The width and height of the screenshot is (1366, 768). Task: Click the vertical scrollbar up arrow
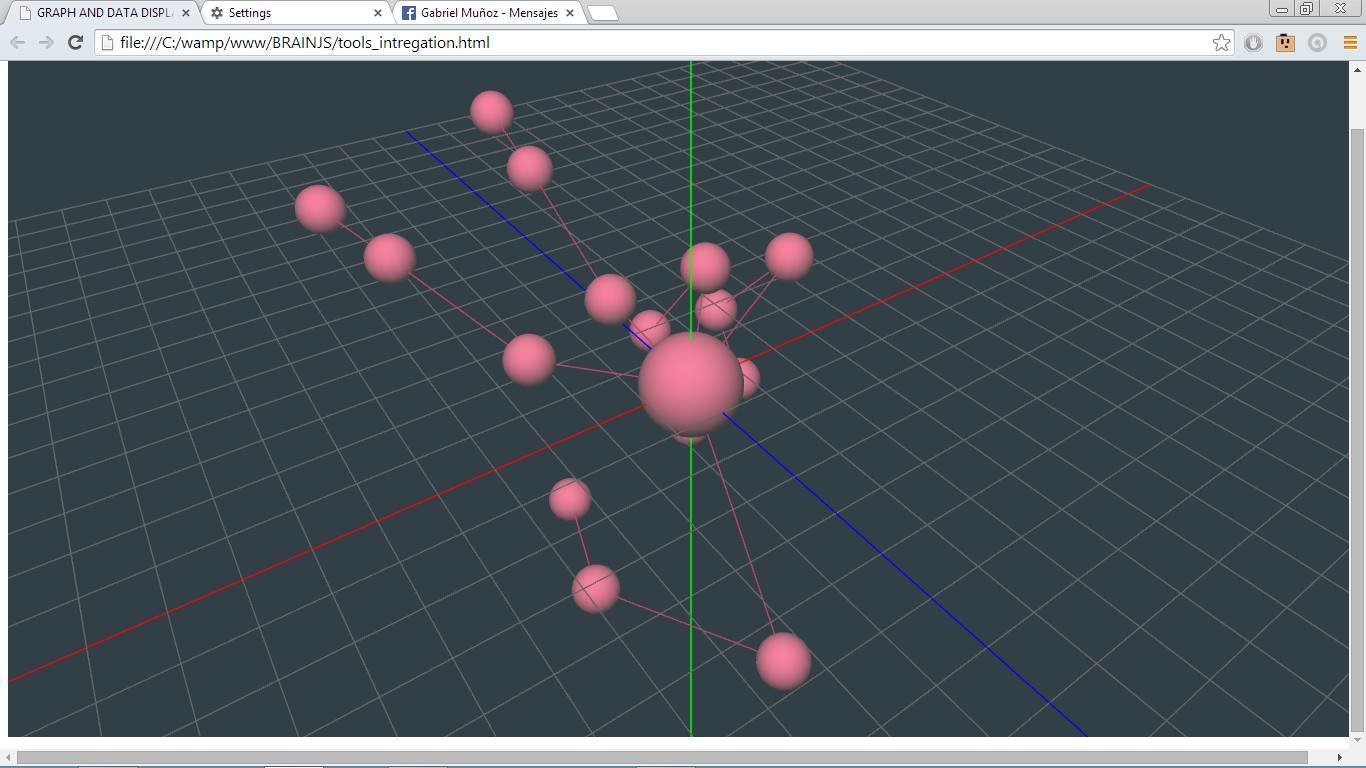(1357, 69)
